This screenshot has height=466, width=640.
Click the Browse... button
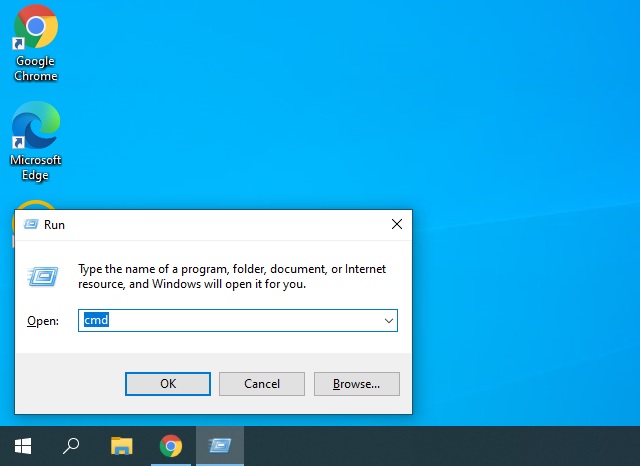(x=356, y=384)
